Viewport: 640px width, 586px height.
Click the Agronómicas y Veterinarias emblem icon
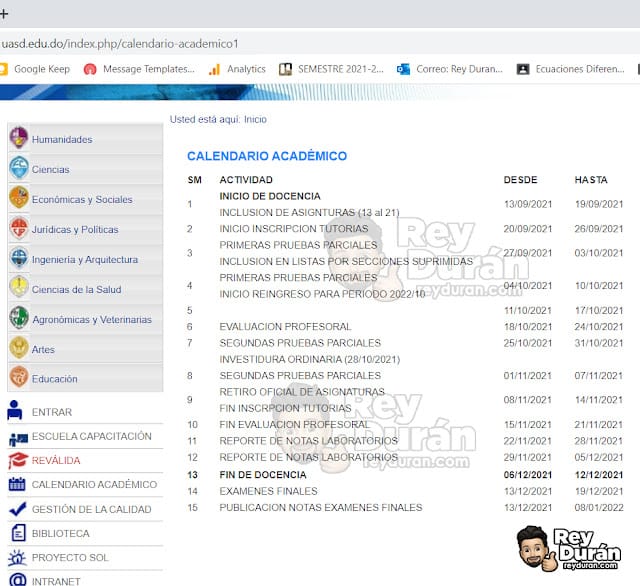click(19, 317)
